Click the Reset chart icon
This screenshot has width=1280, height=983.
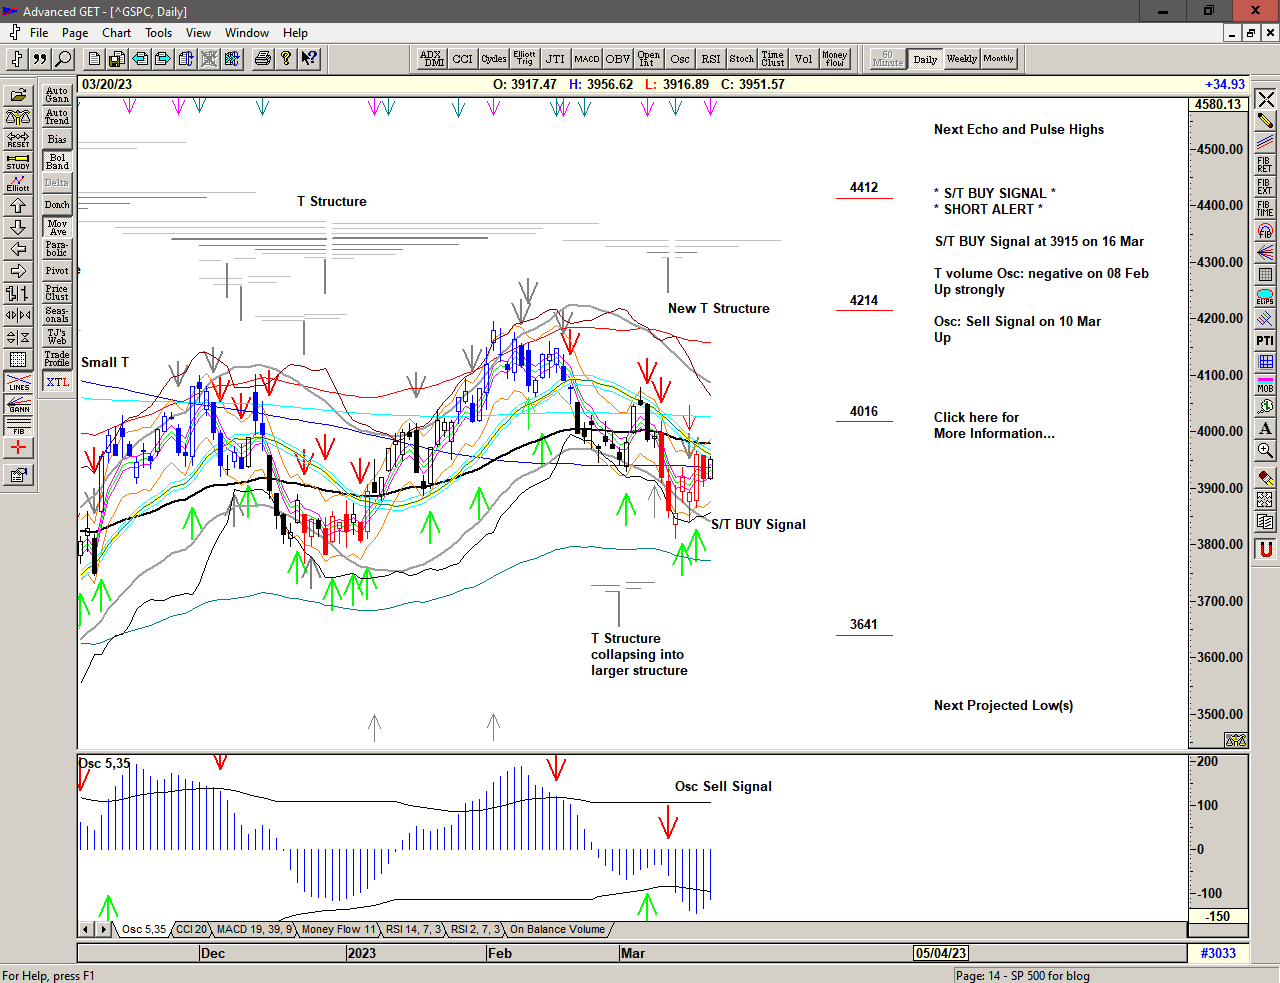coord(18,139)
